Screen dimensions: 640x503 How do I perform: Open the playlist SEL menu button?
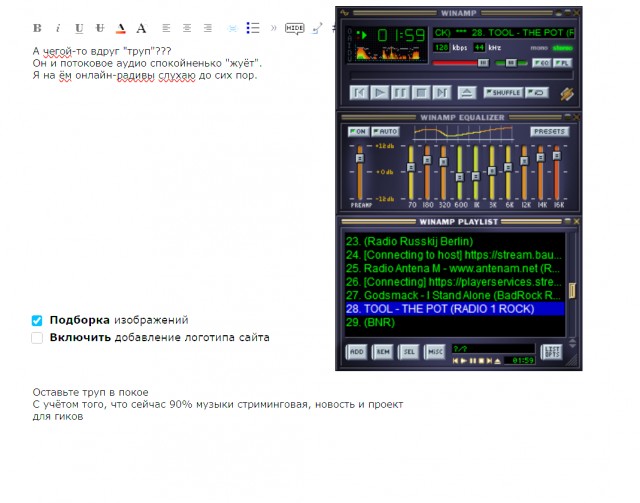click(409, 352)
